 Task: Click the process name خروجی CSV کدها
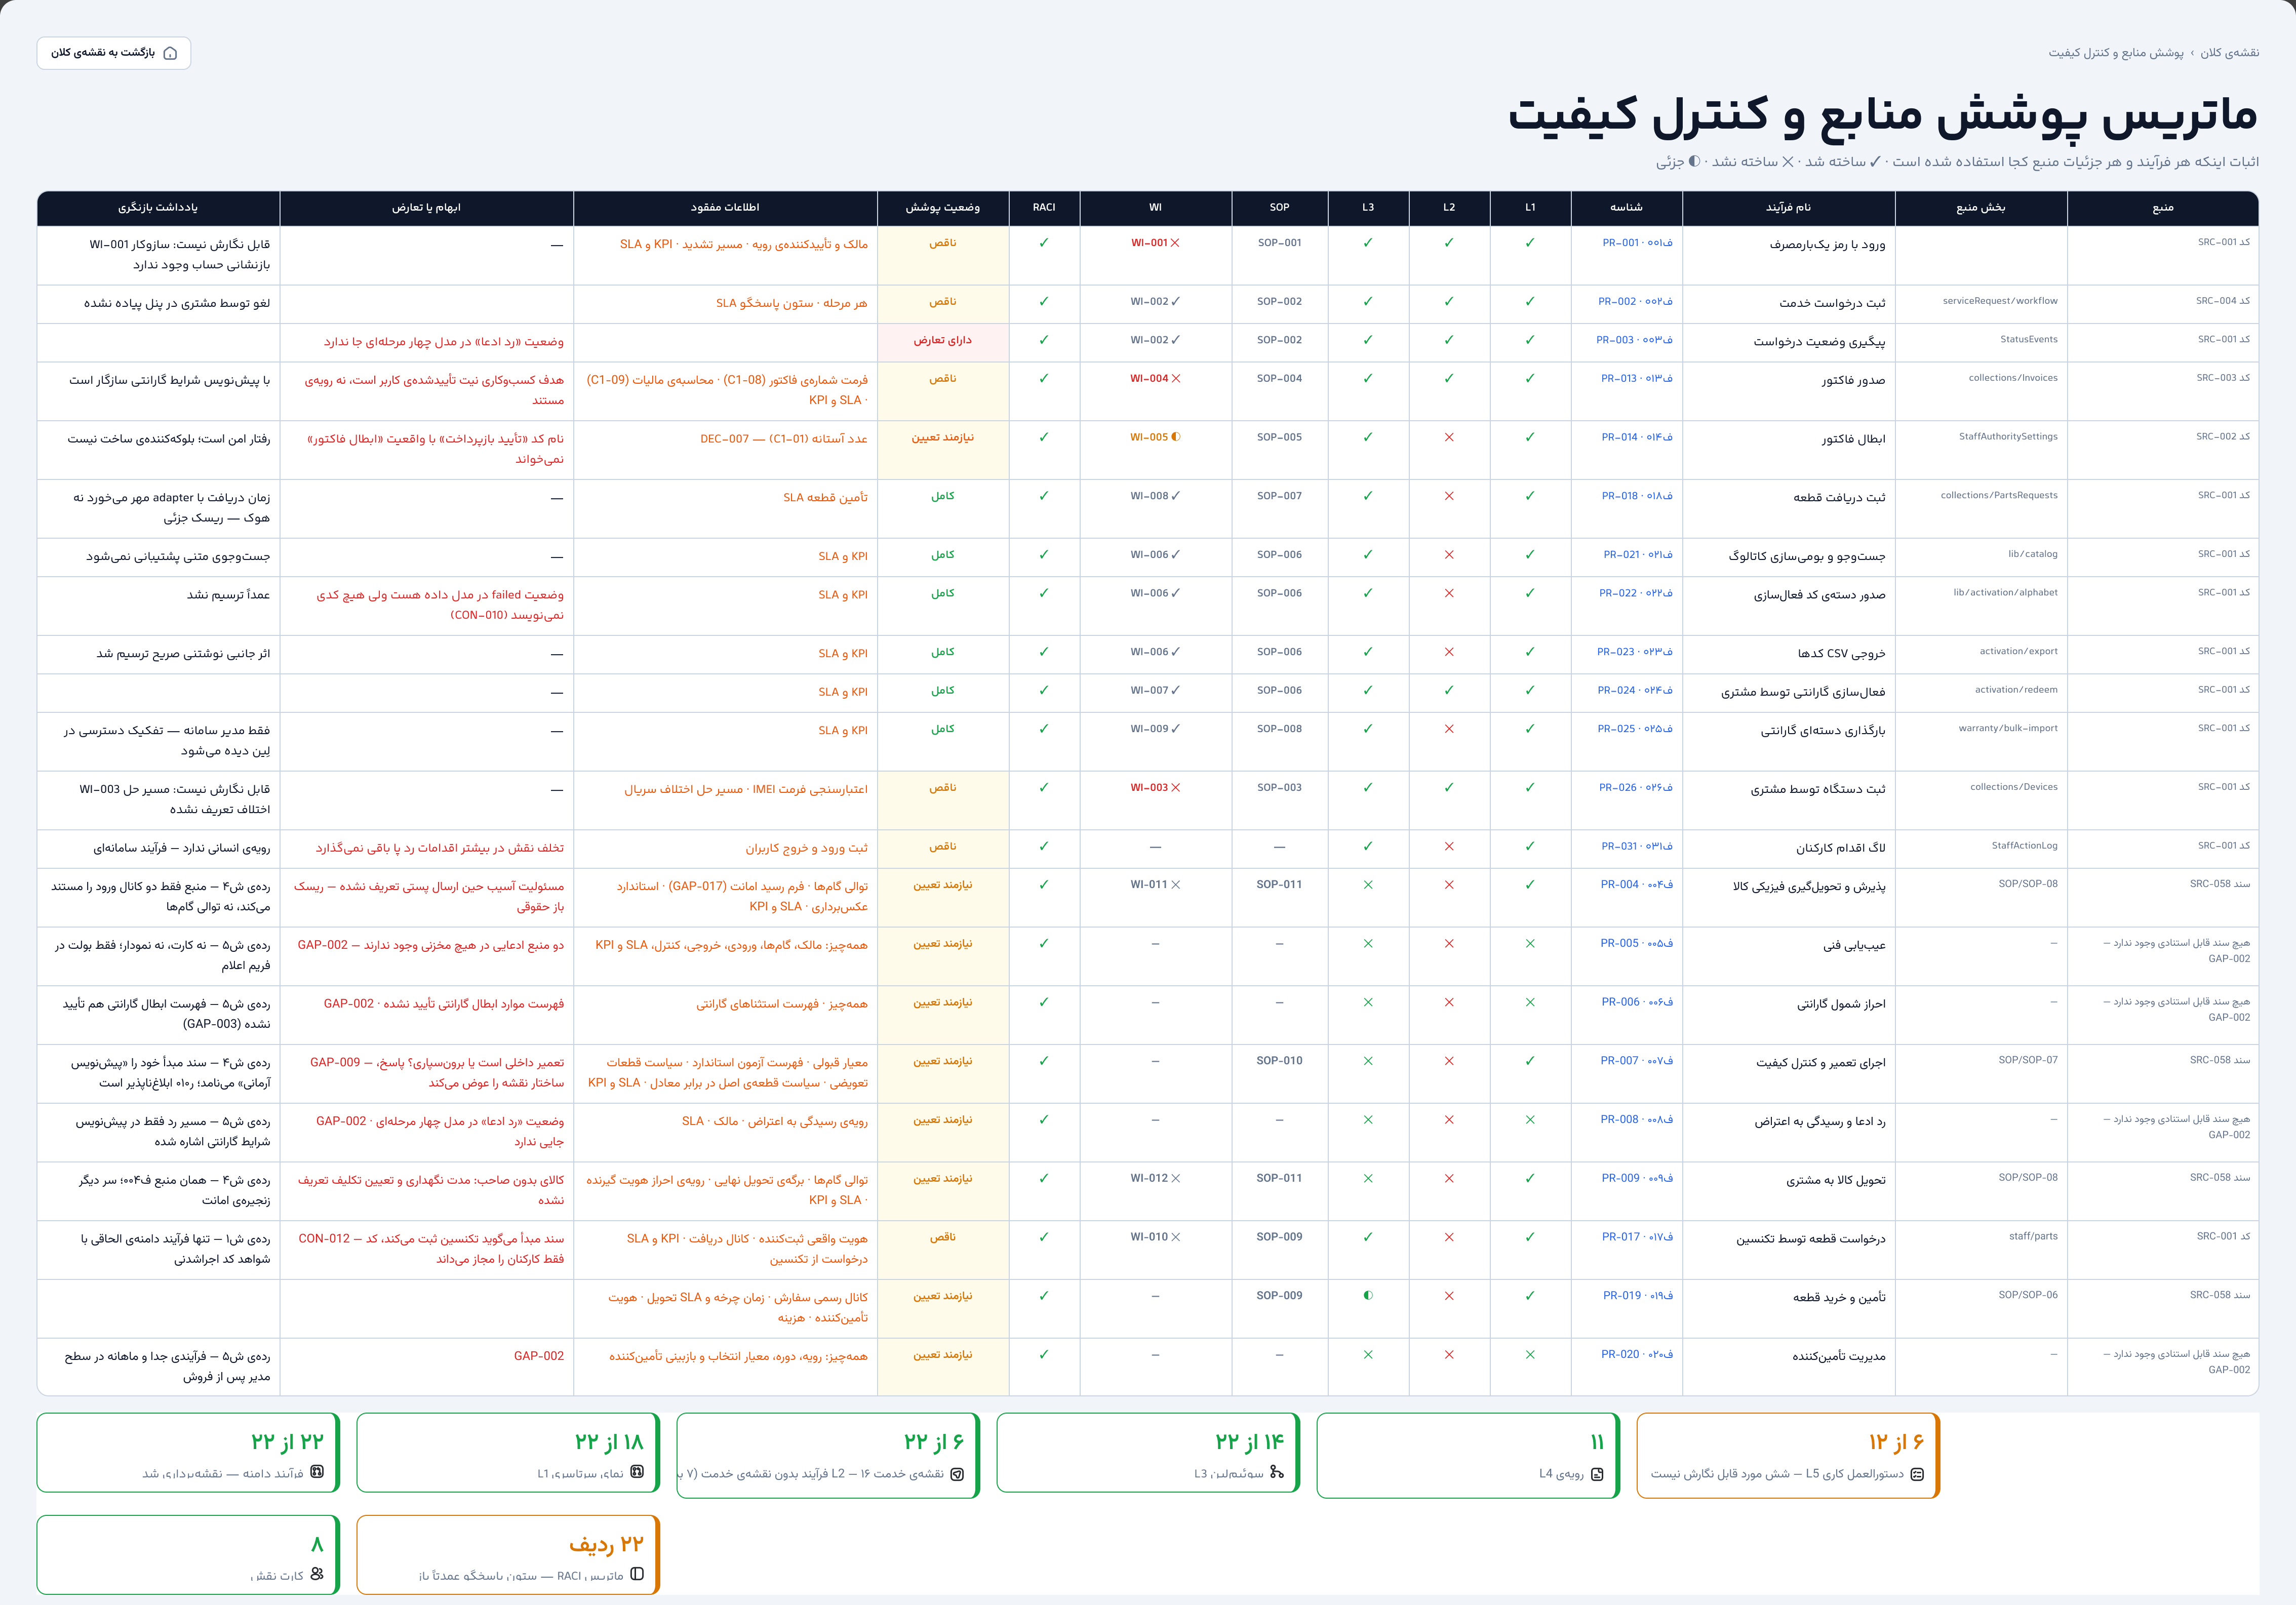point(1841,654)
